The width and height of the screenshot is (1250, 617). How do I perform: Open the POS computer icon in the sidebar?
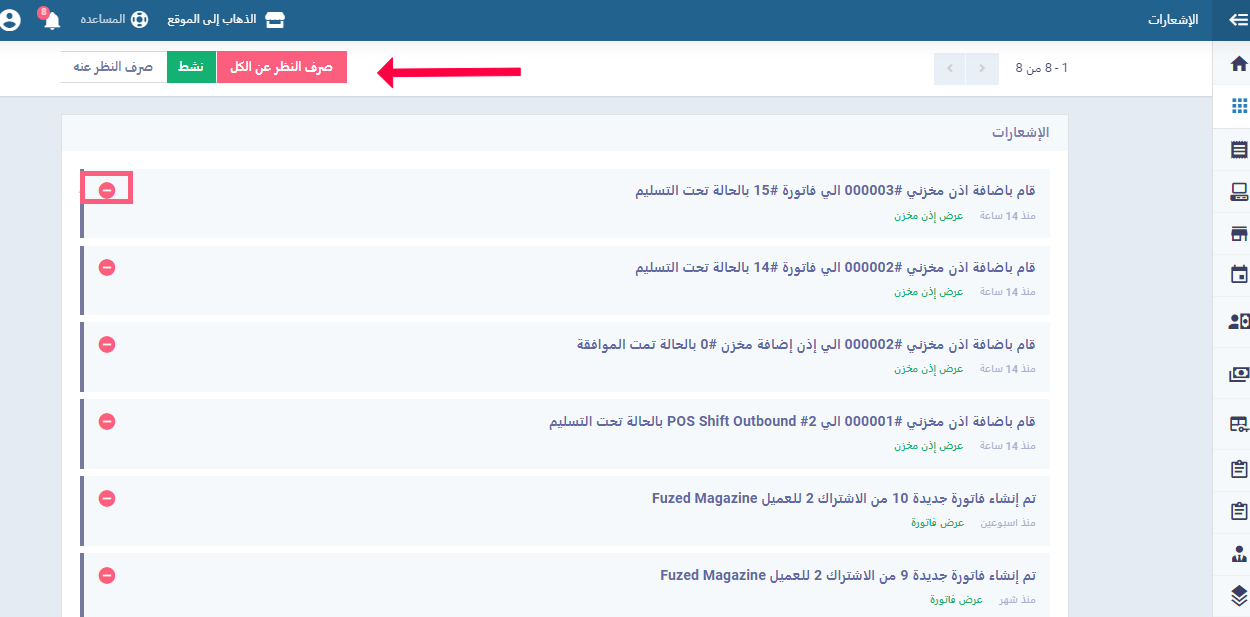(1239, 192)
